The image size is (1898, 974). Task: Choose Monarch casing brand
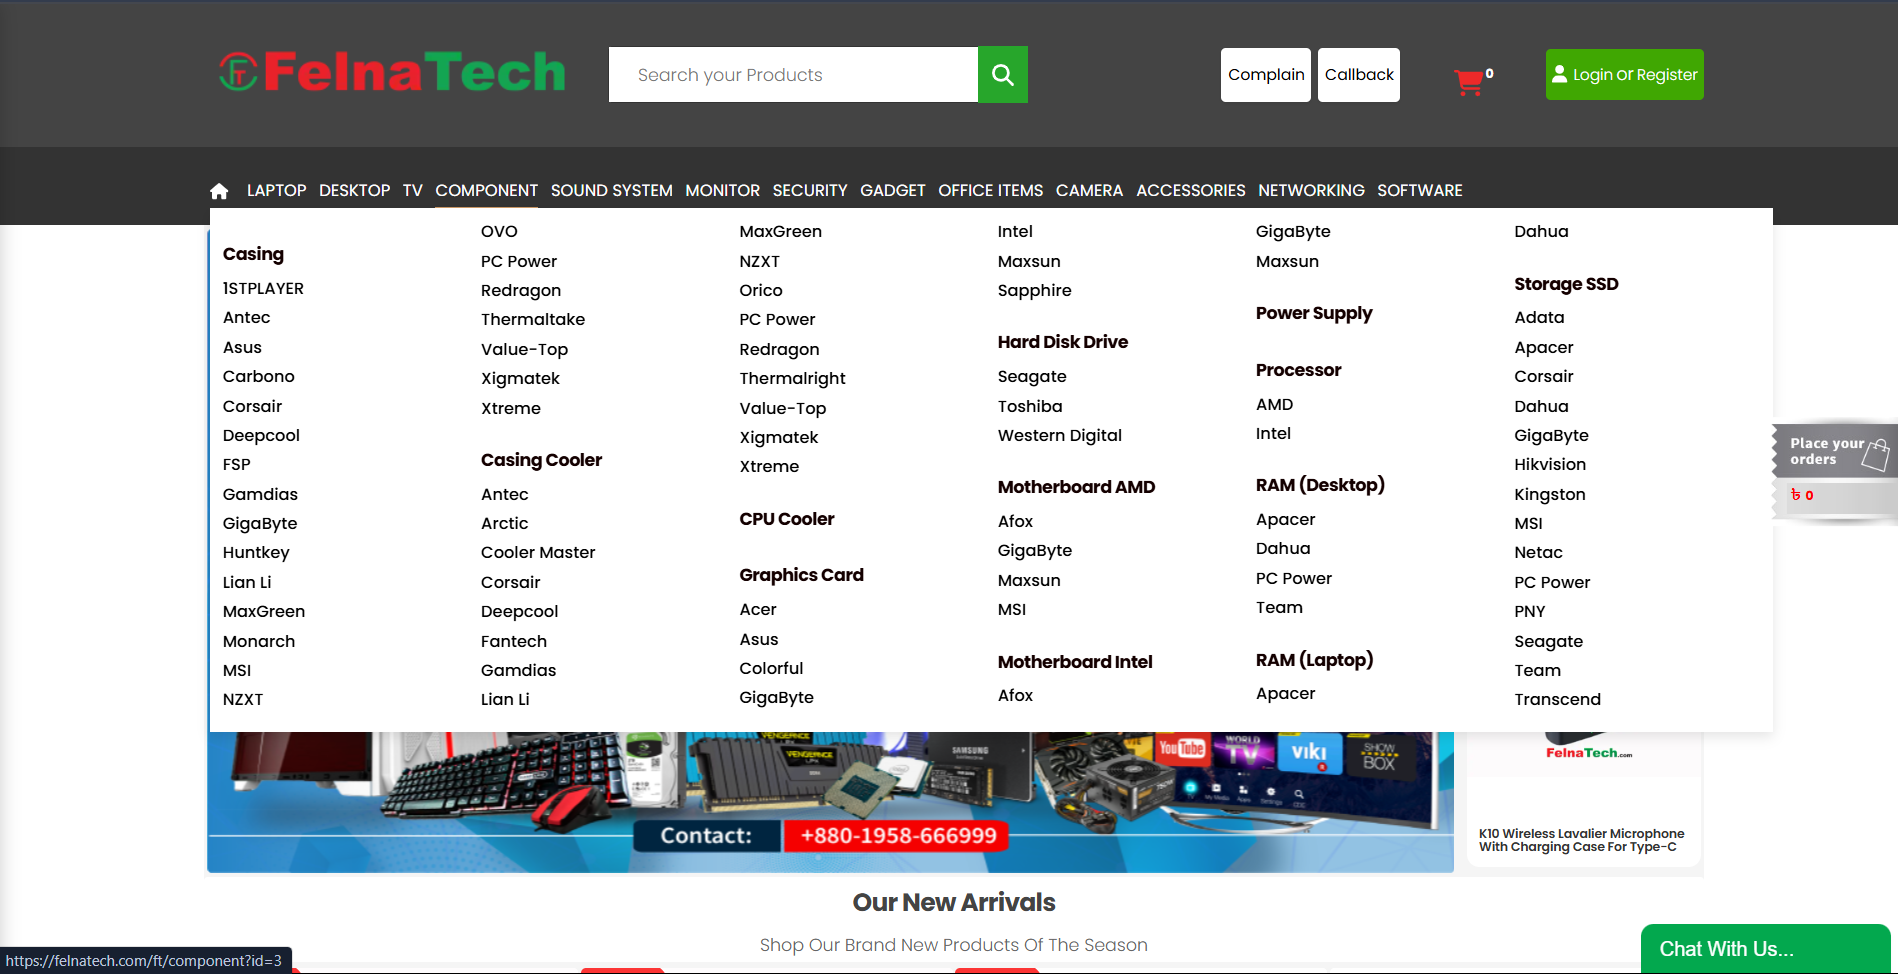coord(259,641)
